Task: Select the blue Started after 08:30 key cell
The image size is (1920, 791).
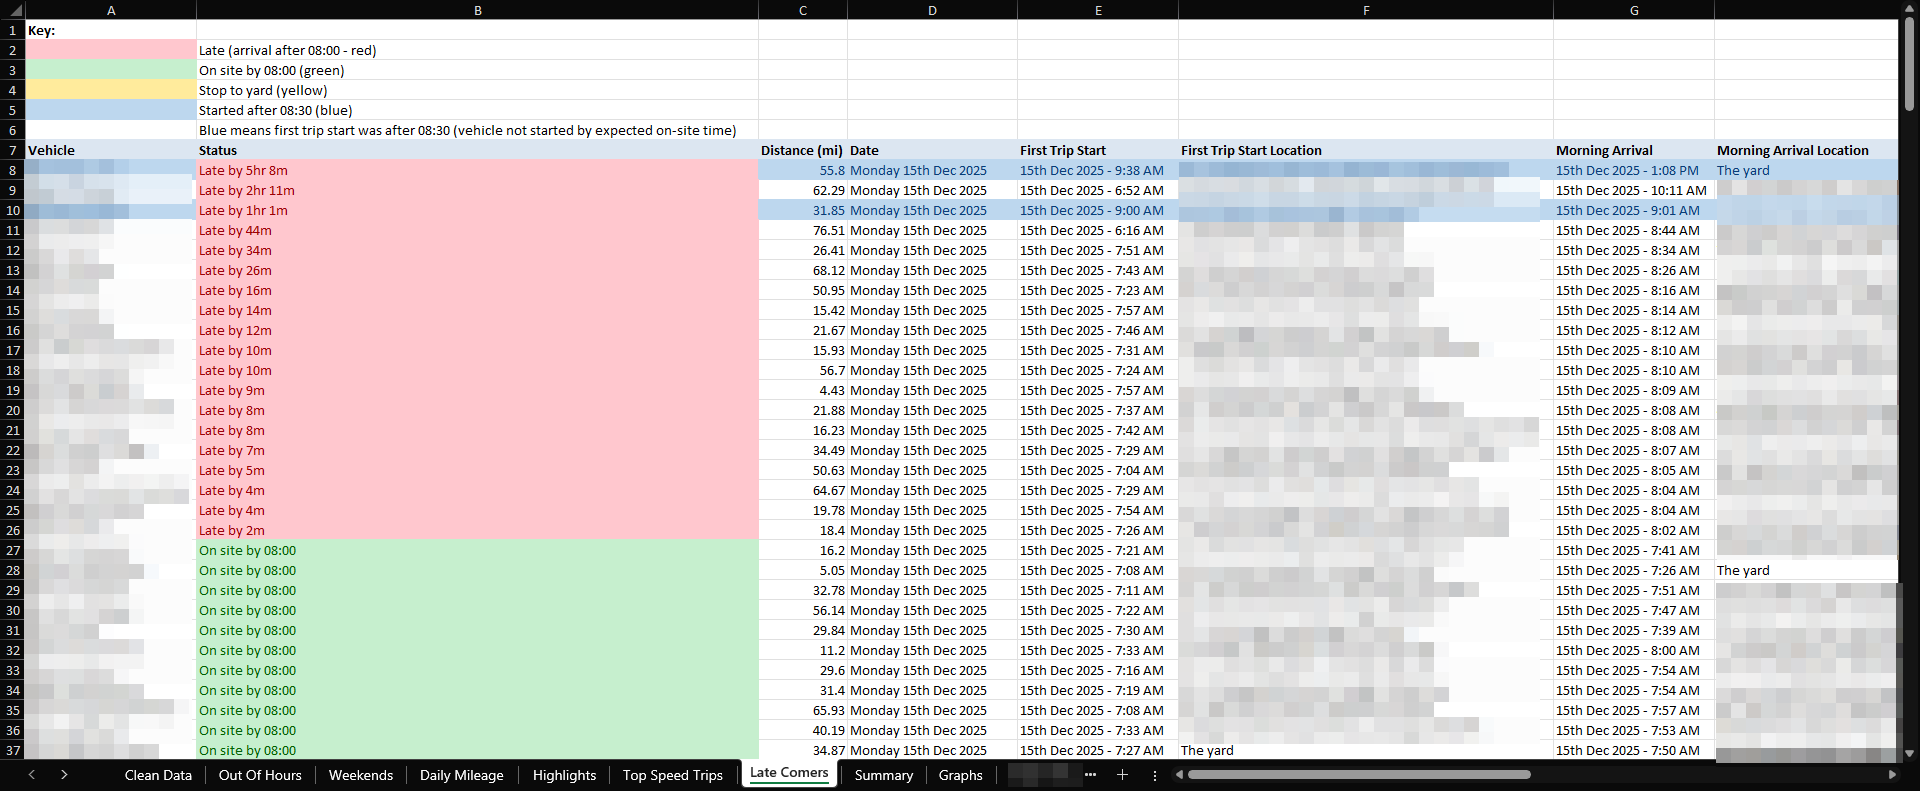Action: tap(110, 110)
